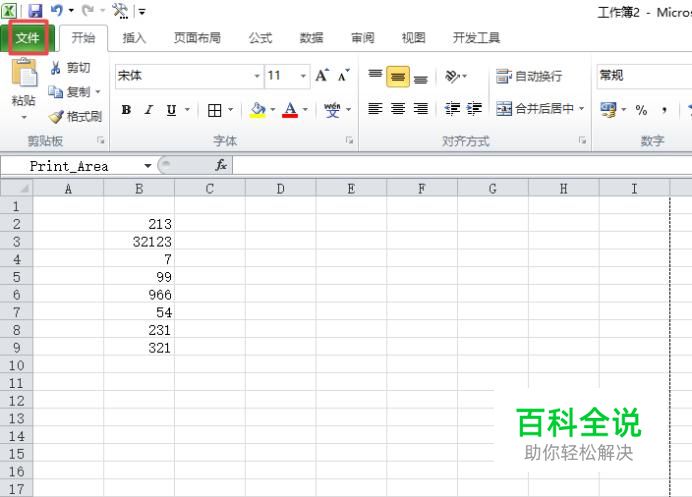Click the cell borders icon

click(x=214, y=110)
